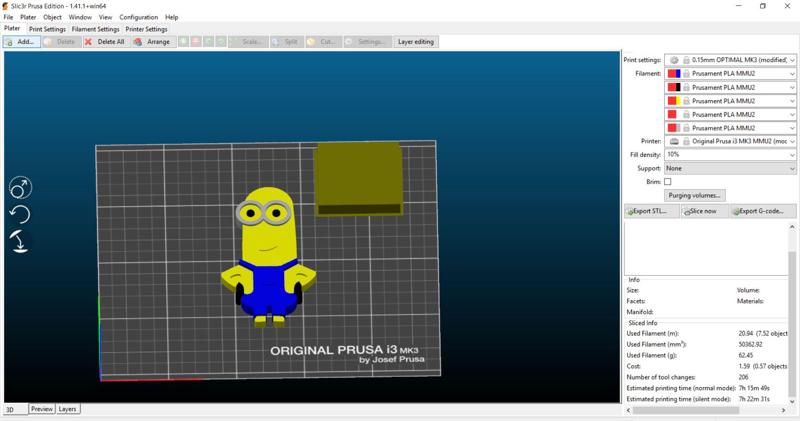Screen dimensions: 800x421
Task: Open the Help menu
Action: 171,17
